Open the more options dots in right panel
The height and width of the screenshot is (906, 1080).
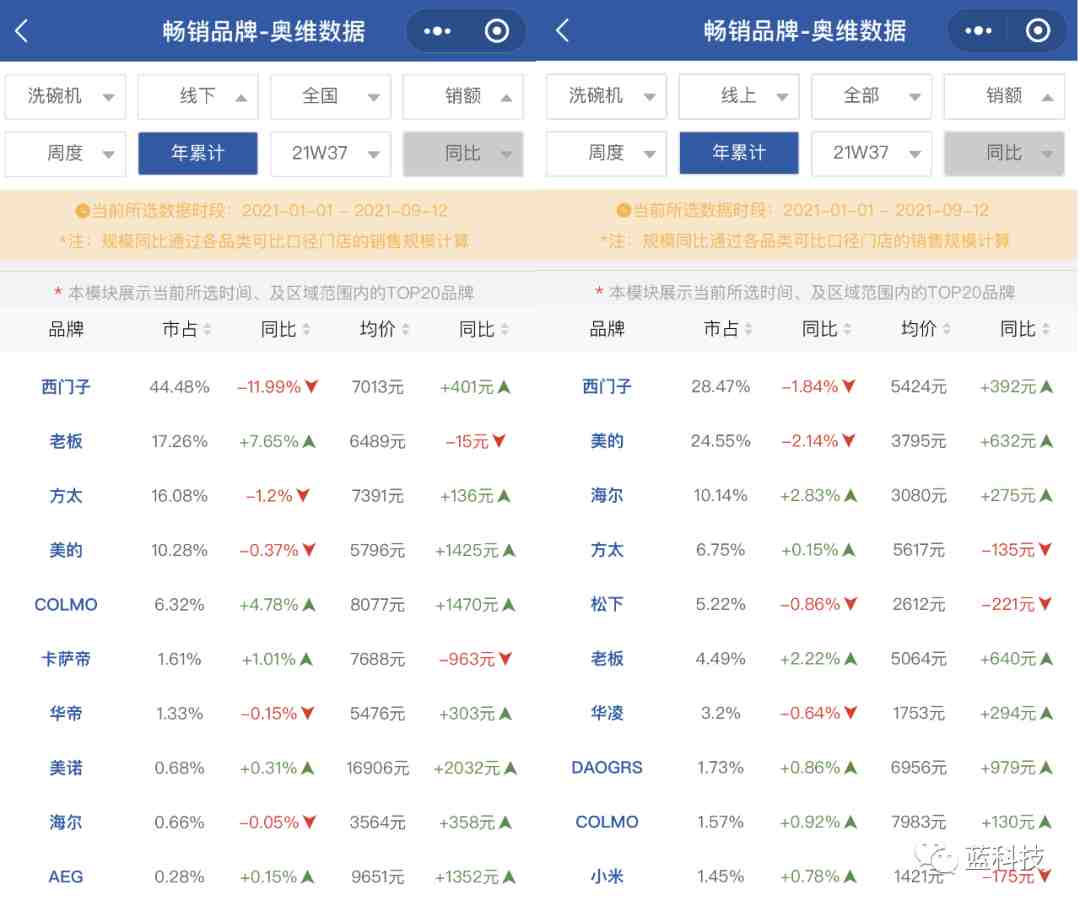[978, 31]
